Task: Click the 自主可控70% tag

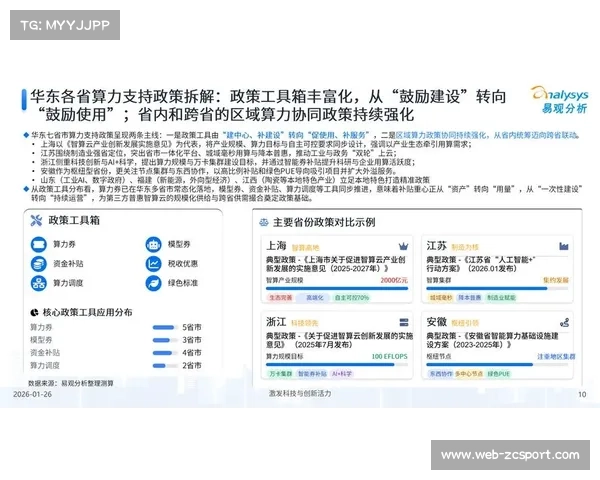Action: [x=351, y=297]
